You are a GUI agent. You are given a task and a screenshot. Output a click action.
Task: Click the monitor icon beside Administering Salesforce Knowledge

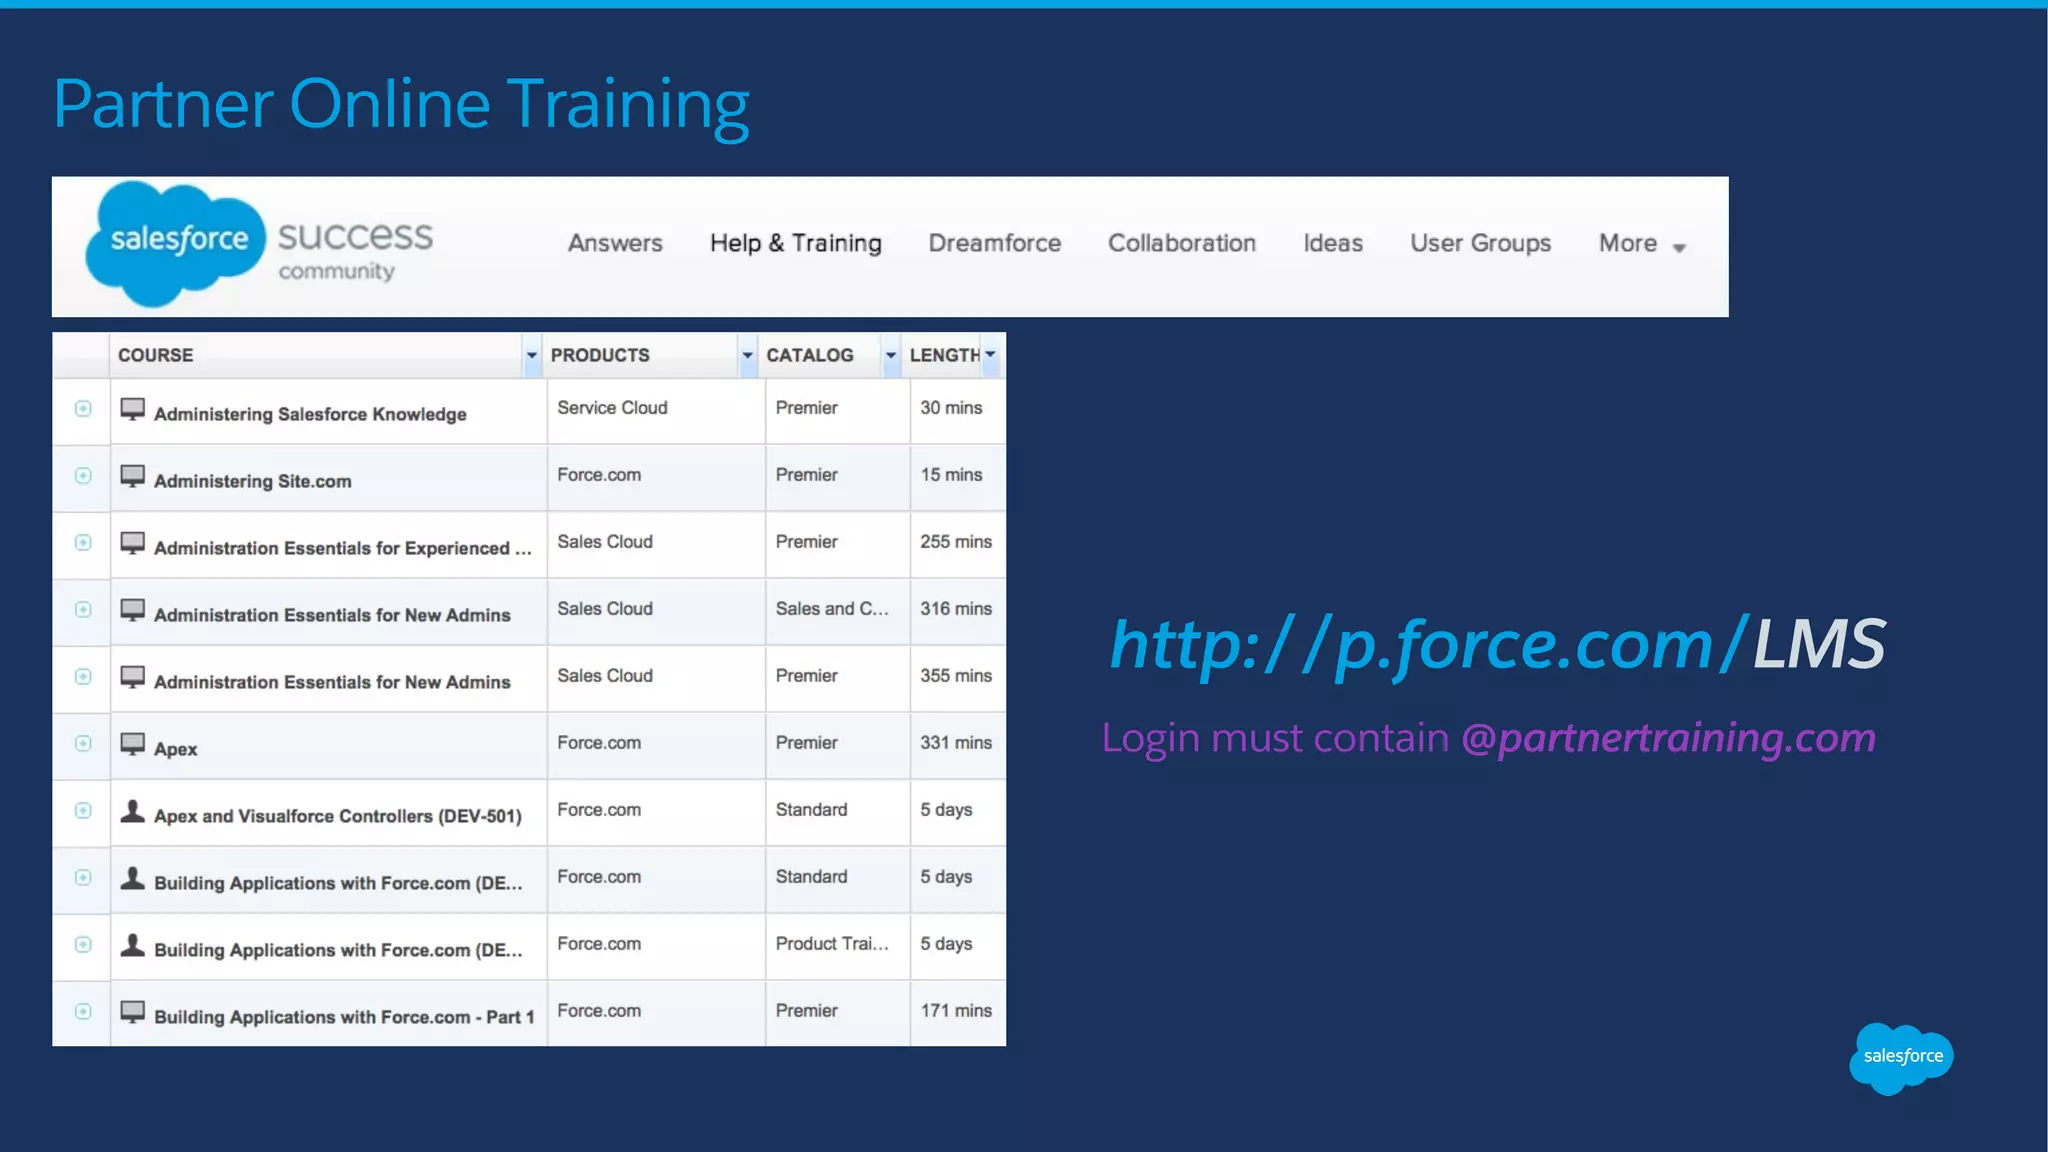(133, 410)
